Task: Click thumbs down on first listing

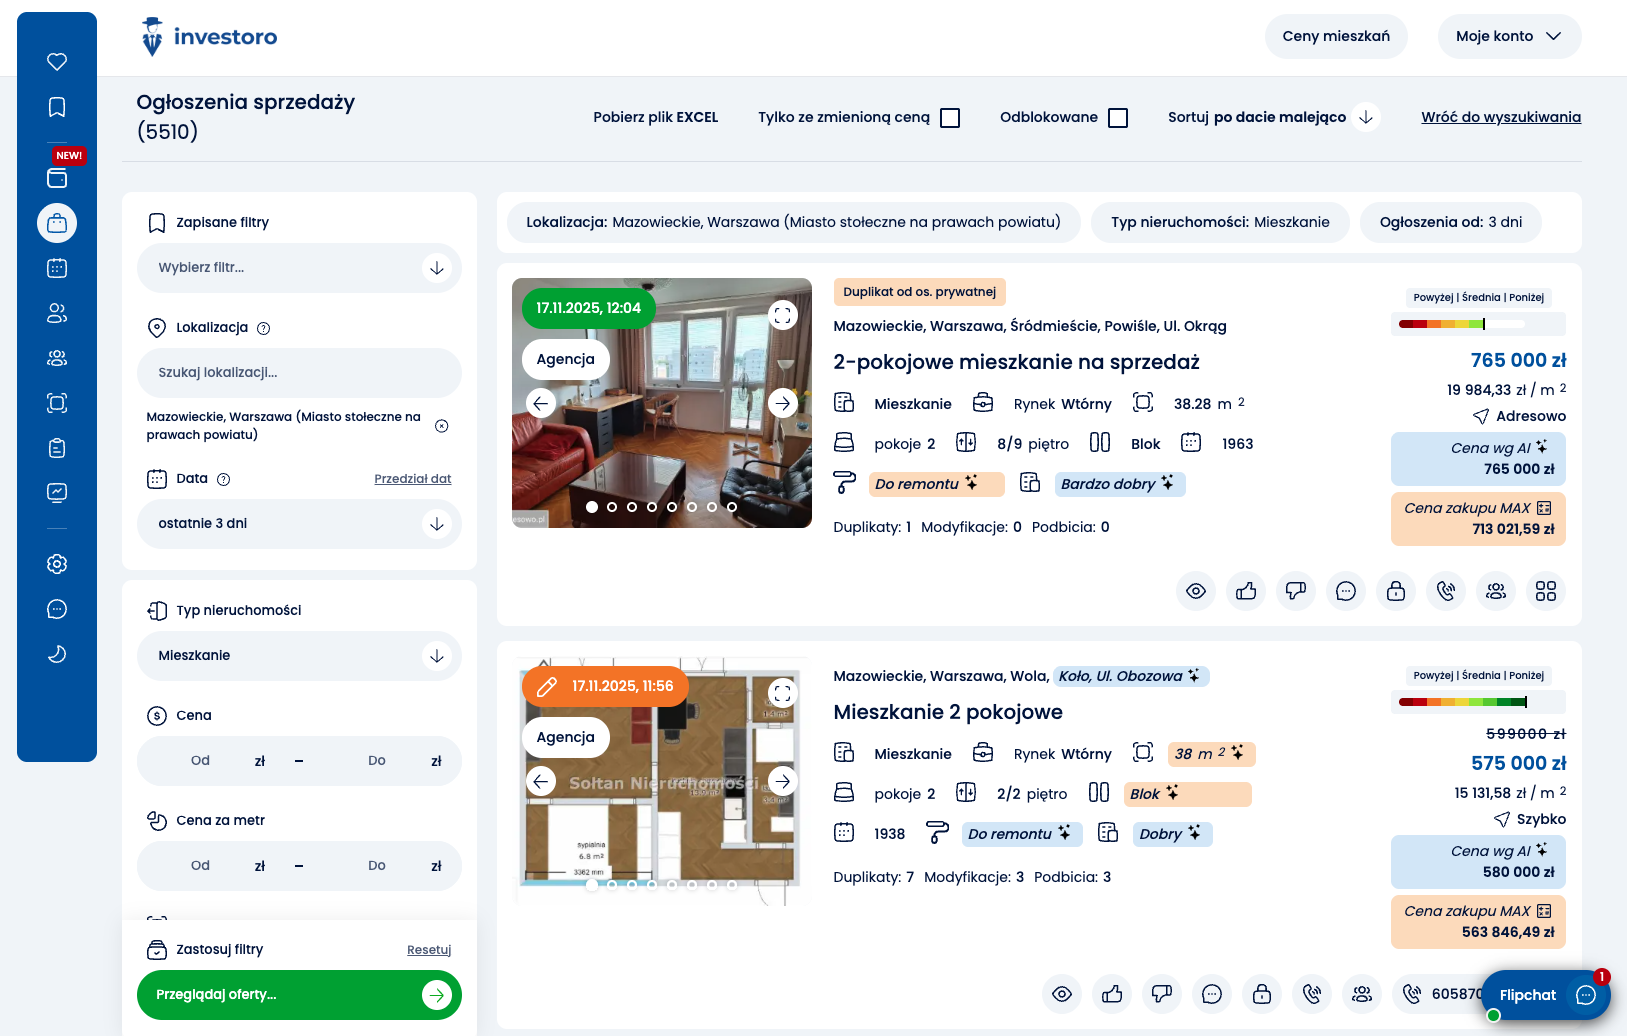Action: 1296,591
